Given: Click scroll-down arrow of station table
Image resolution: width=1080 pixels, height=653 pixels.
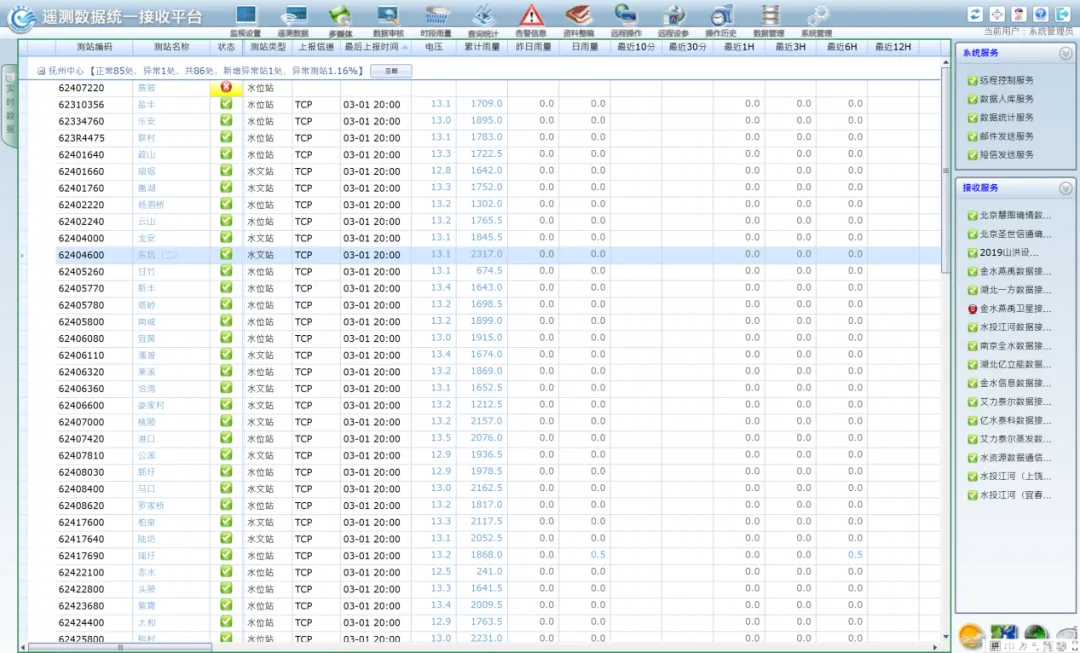Looking at the screenshot, I should (946, 635).
